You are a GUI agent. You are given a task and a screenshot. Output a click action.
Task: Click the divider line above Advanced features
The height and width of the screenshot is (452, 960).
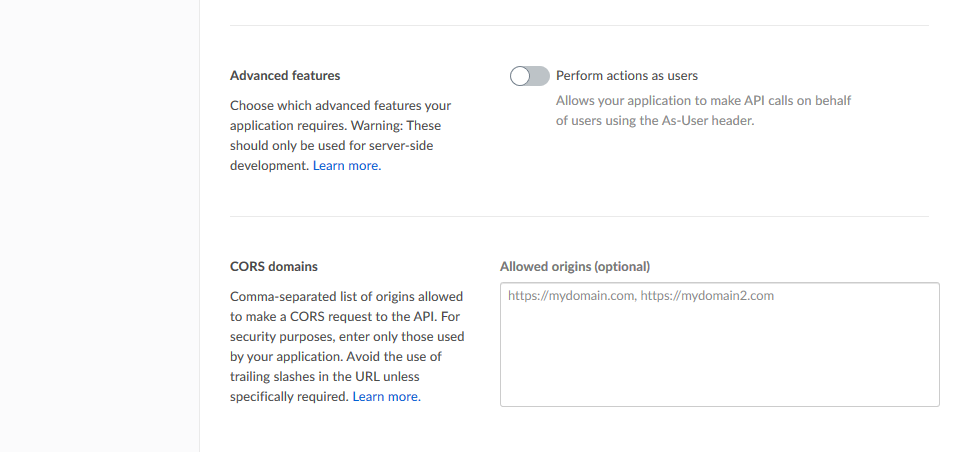(x=579, y=25)
